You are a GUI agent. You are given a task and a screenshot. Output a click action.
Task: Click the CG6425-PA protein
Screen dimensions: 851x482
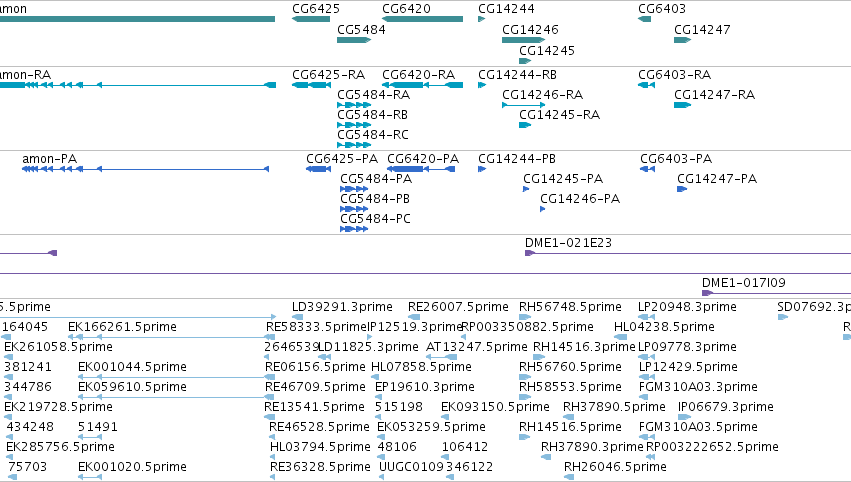click(x=319, y=169)
